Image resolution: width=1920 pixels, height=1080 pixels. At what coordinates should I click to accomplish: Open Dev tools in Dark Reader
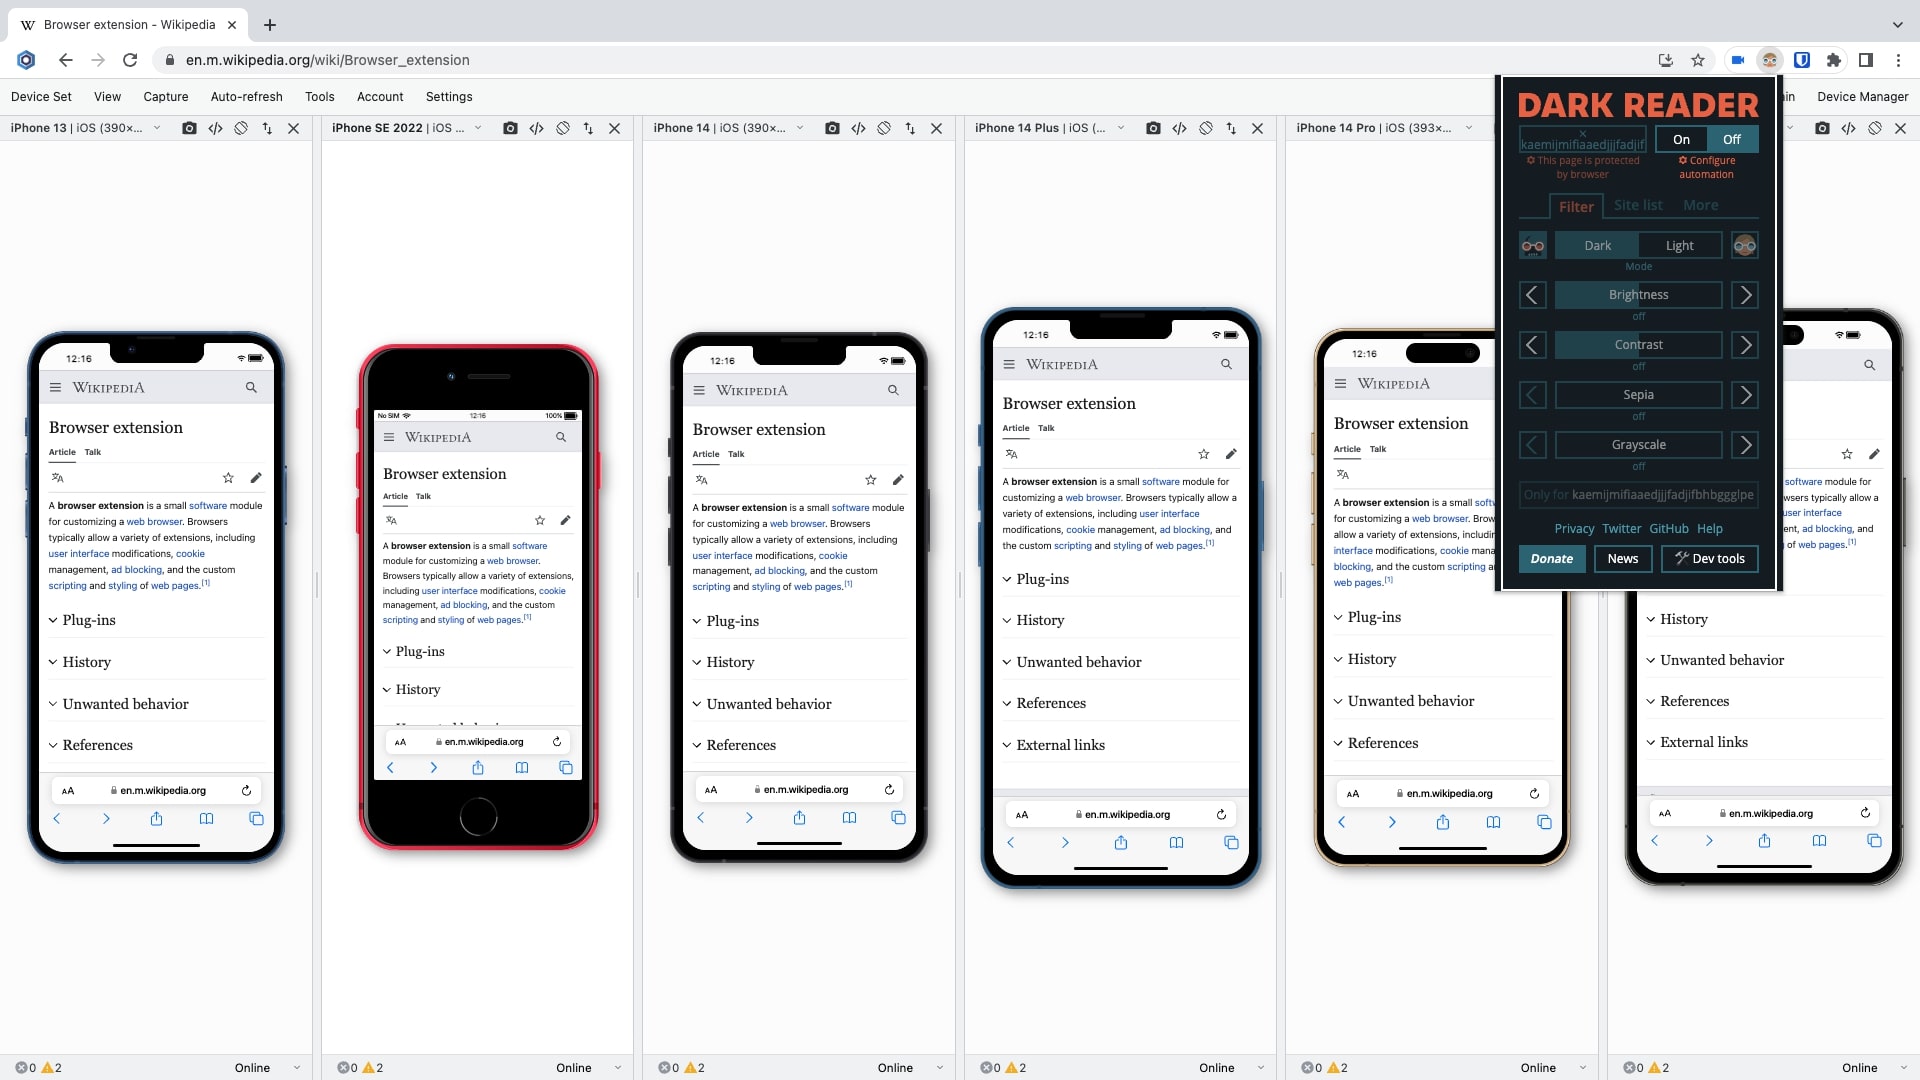coord(1710,559)
